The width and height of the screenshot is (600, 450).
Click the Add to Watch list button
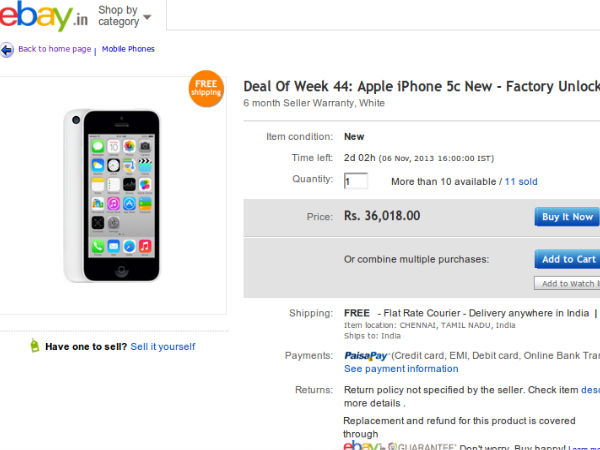567,283
